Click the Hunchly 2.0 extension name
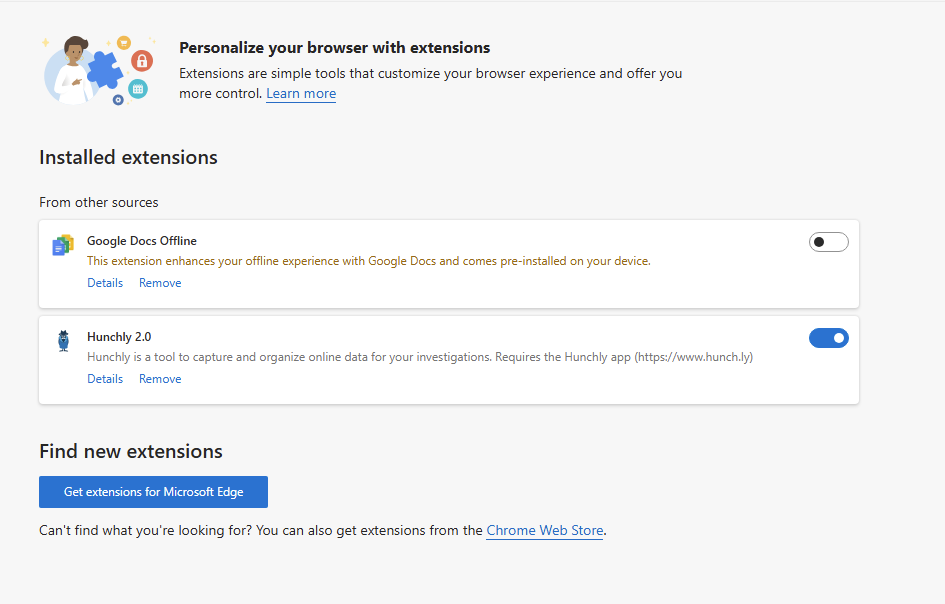This screenshot has width=945, height=604. point(119,337)
